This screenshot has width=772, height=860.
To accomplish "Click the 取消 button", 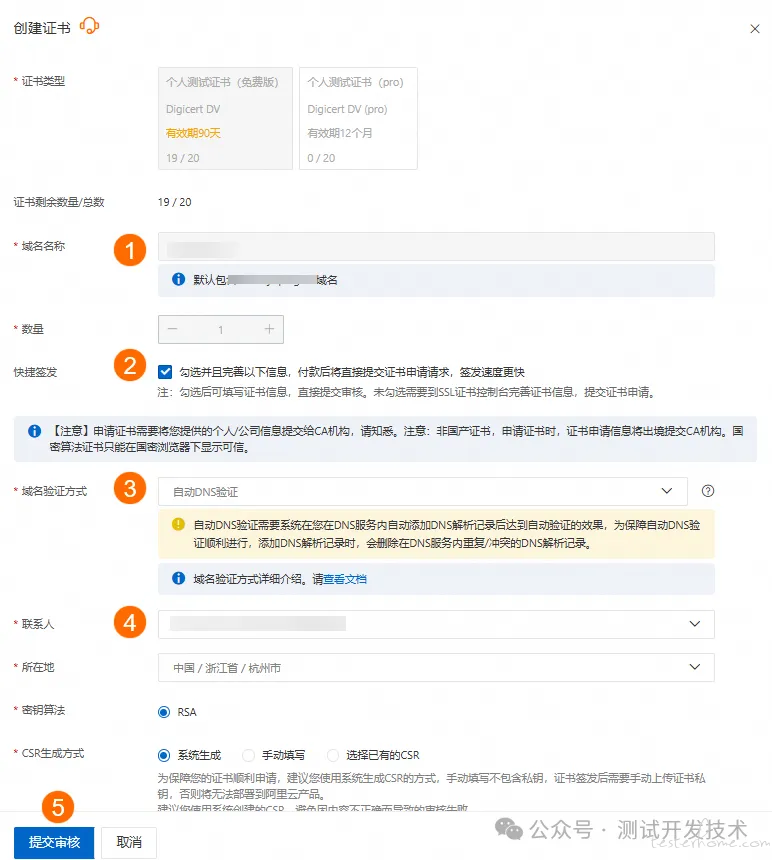I will point(129,842).
